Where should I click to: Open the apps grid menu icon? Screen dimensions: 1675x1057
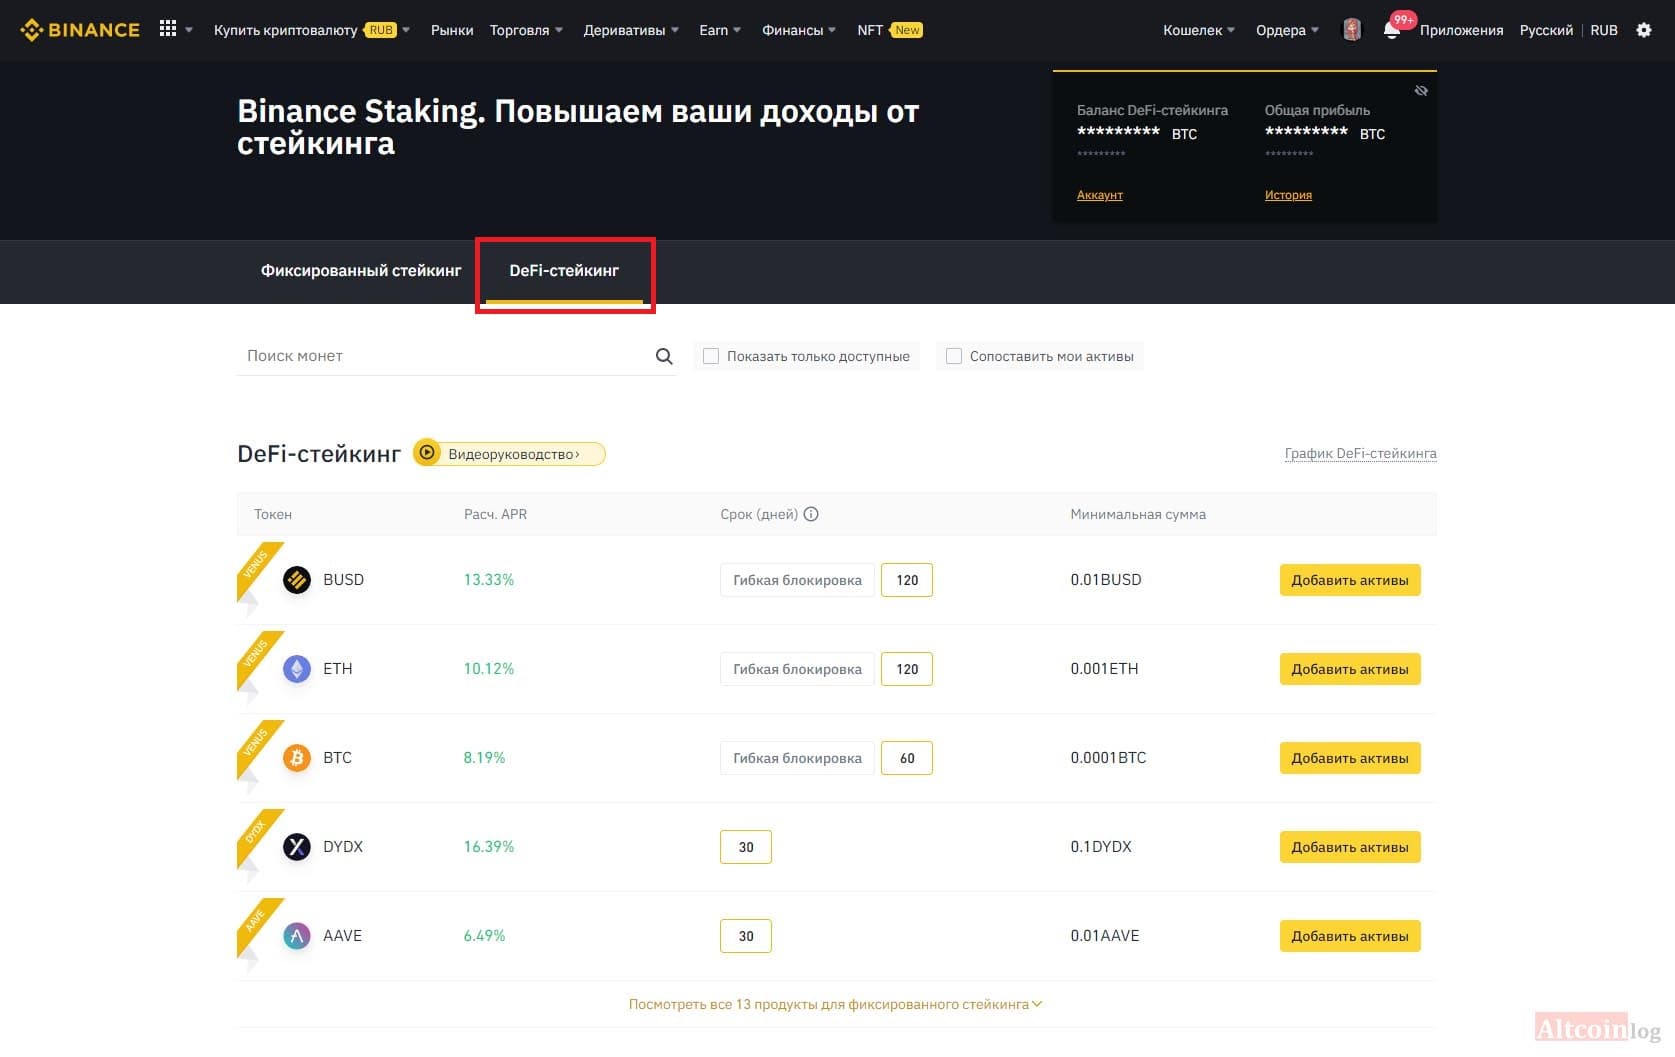168,29
